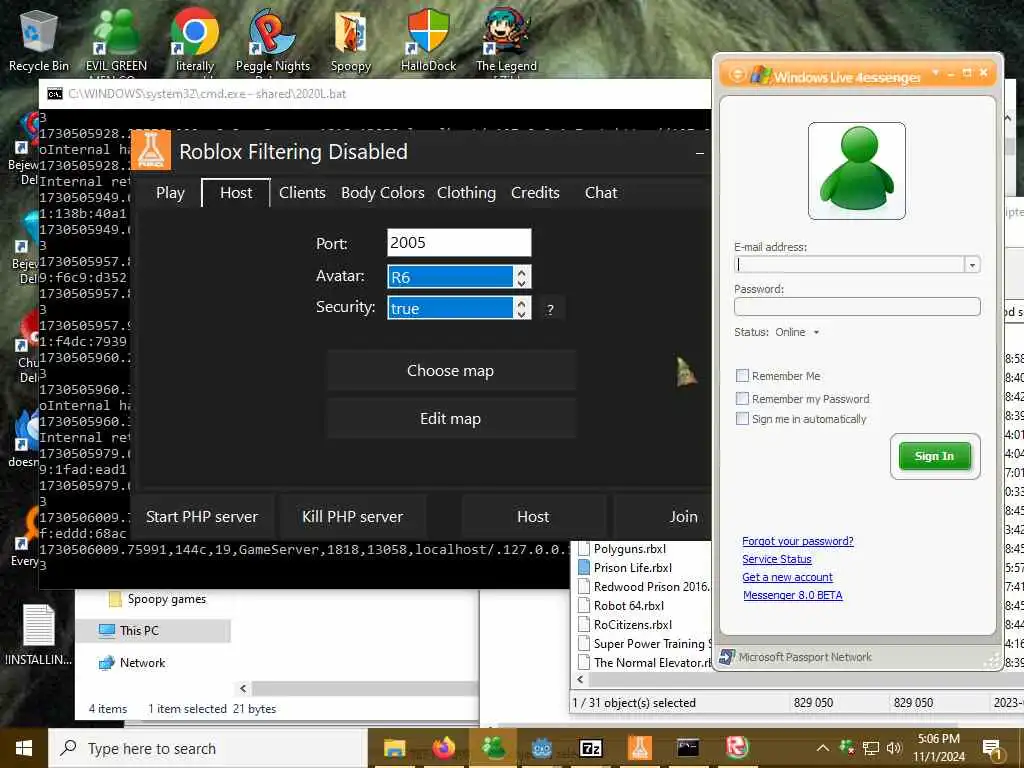Switch to the Body Colors tab
The image size is (1024, 768).
[383, 193]
